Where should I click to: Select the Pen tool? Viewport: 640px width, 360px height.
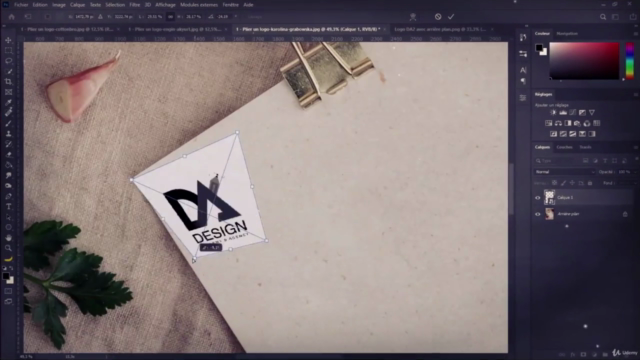point(8,196)
